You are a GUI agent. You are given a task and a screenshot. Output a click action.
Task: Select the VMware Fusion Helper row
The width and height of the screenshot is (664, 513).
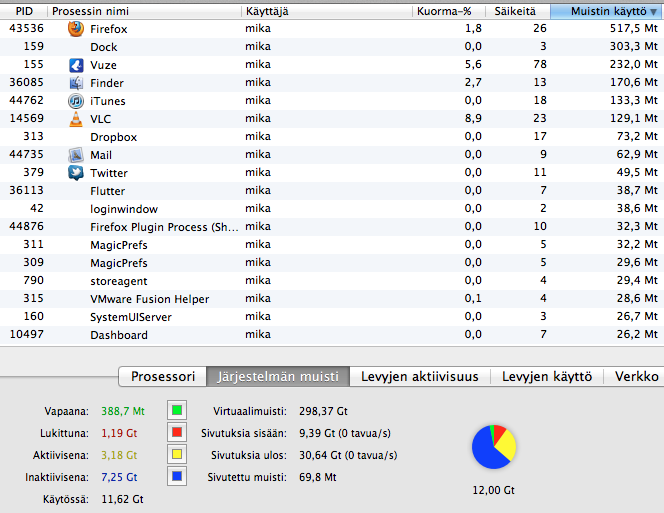pos(332,299)
